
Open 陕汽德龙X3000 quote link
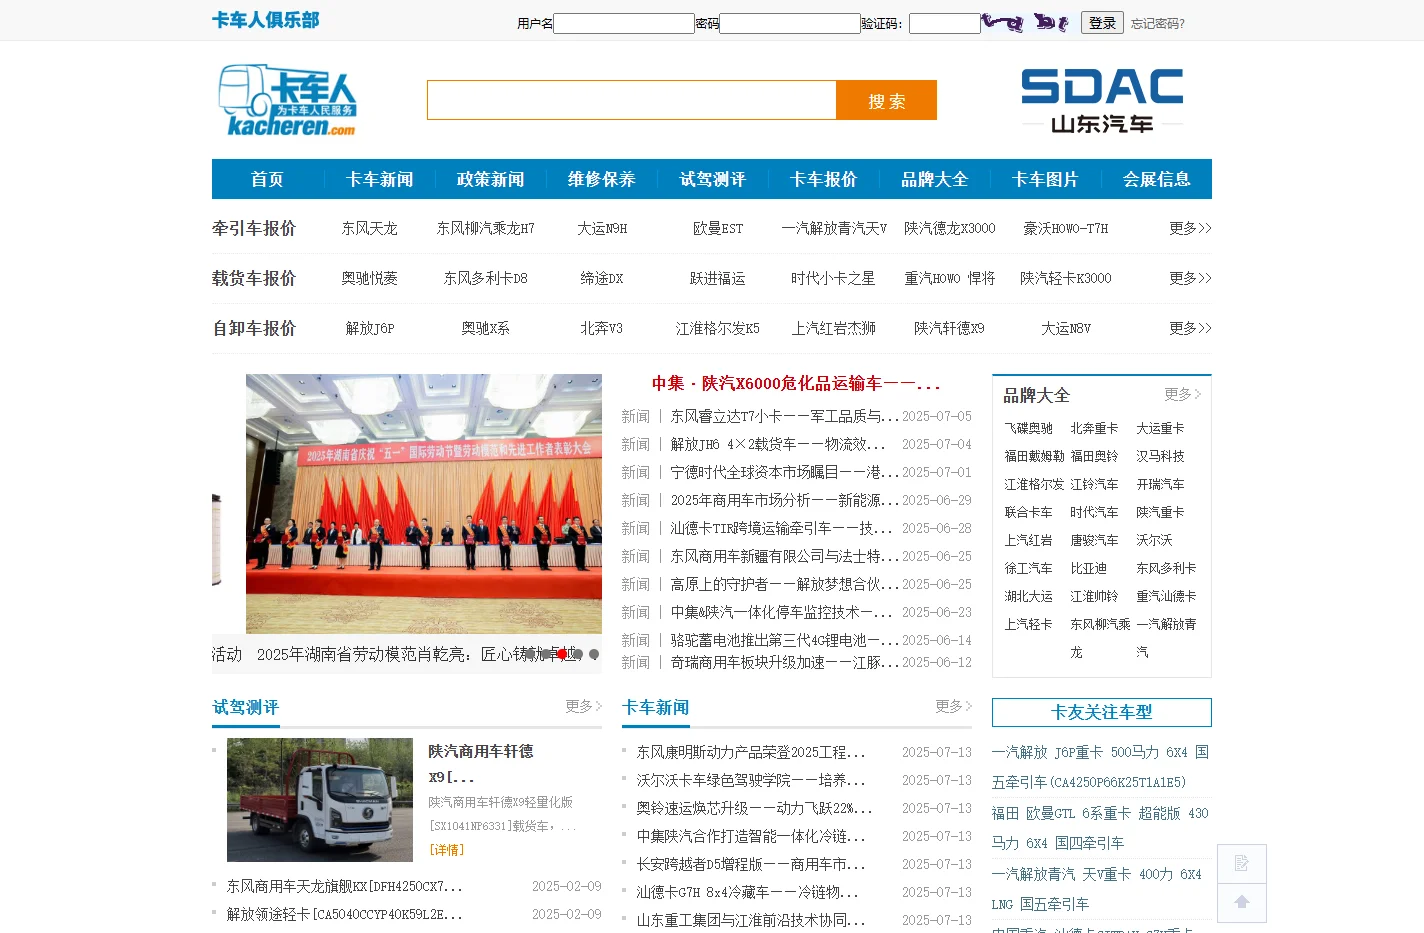click(950, 228)
